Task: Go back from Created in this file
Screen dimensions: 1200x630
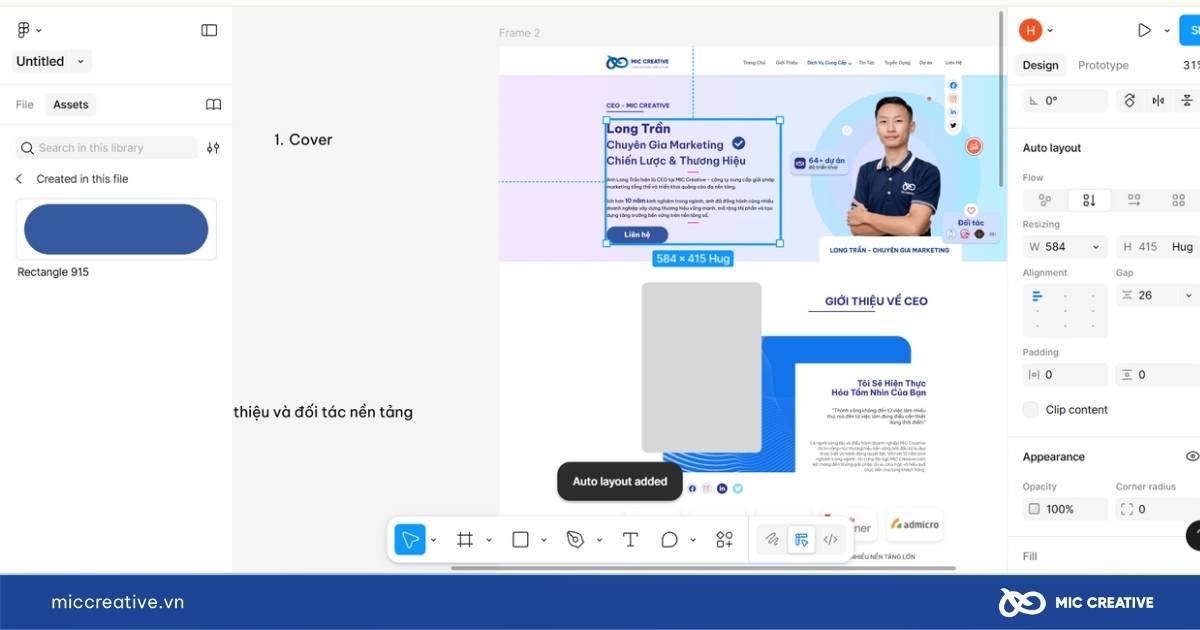Action: [19, 179]
